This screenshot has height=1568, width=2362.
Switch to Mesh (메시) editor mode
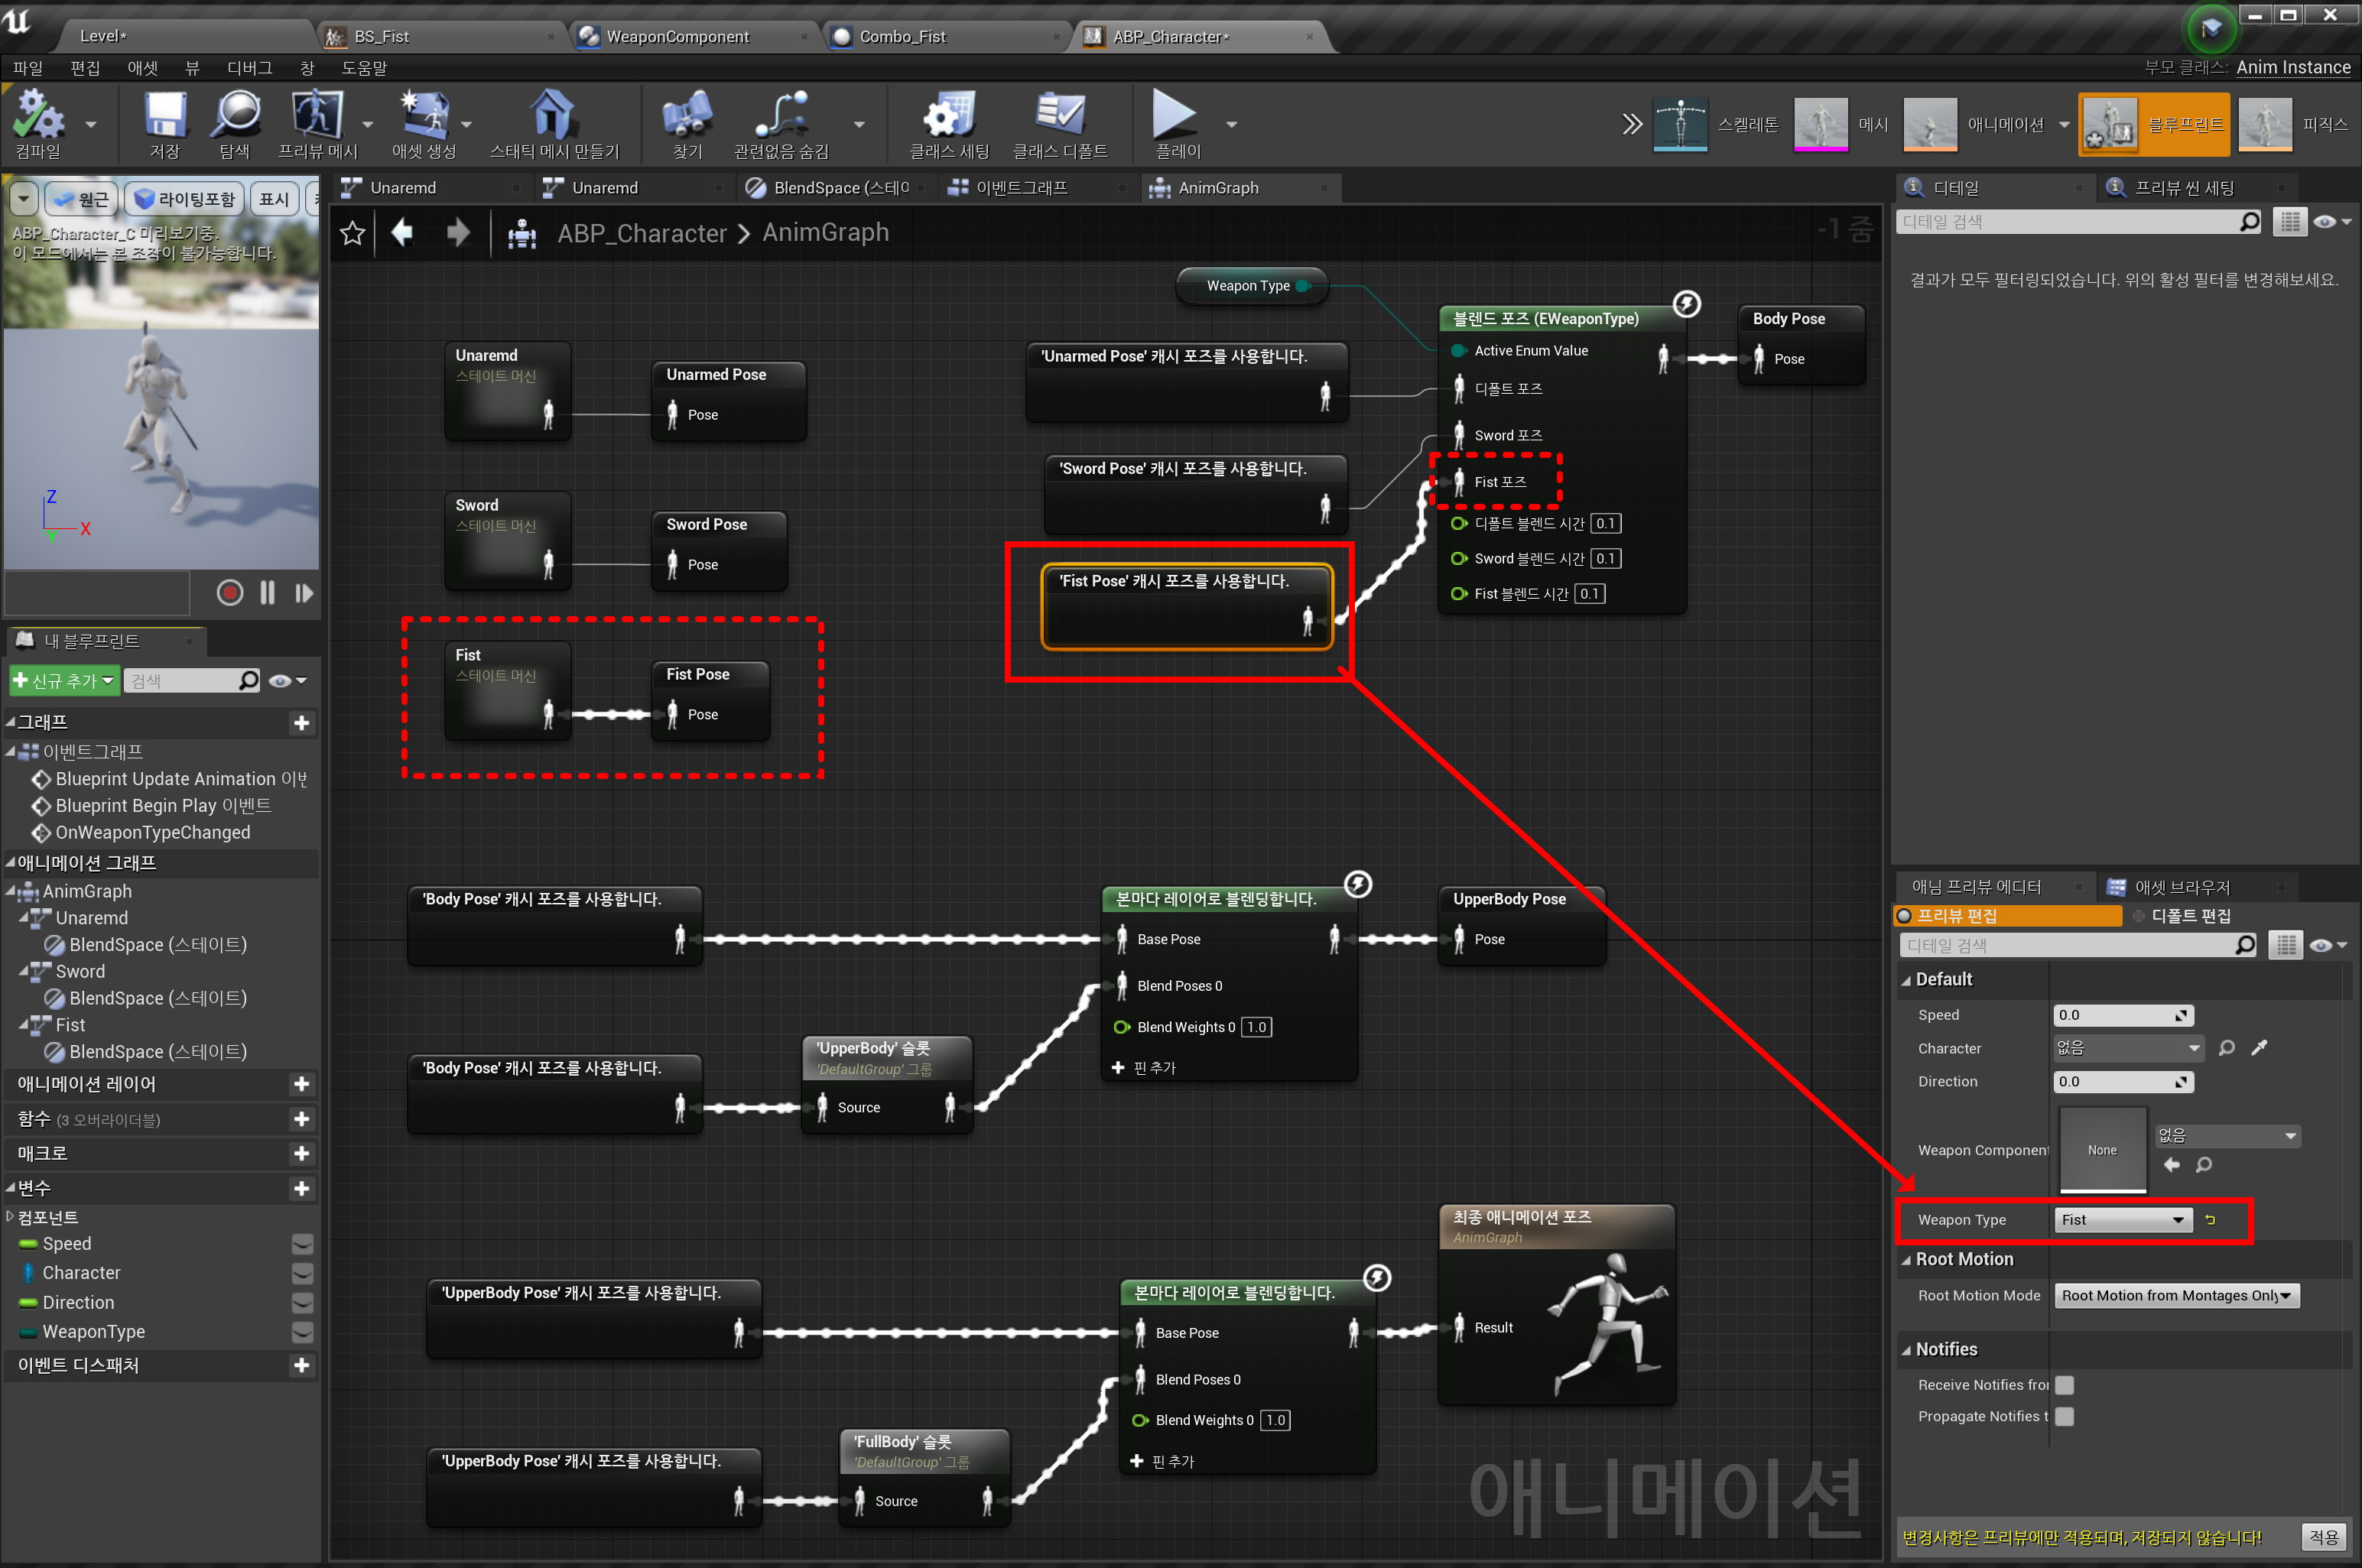1841,124
